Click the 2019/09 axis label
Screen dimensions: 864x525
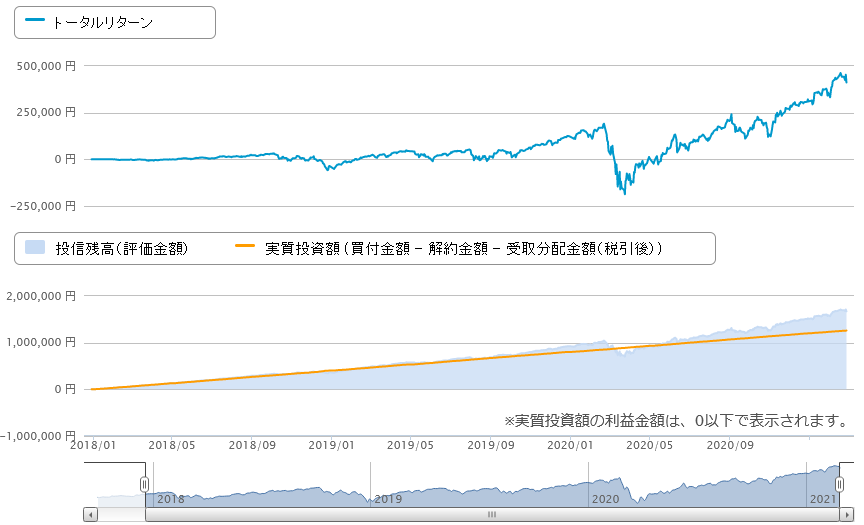tap(491, 445)
